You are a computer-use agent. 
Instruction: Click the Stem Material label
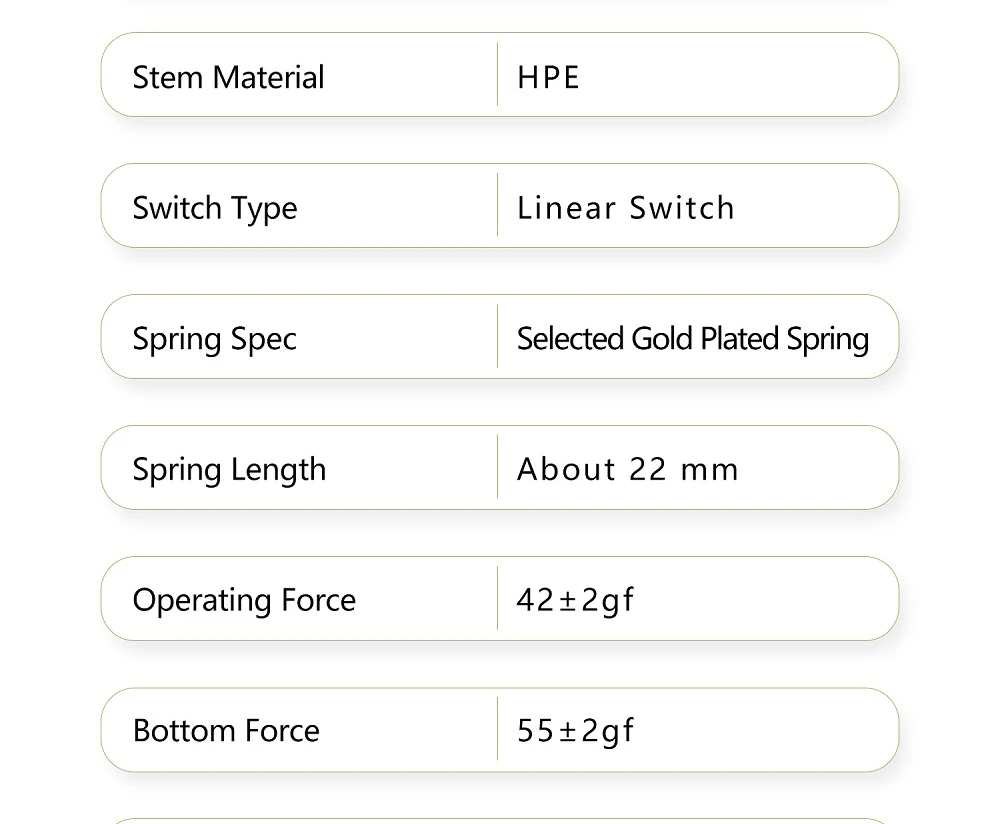pos(228,78)
